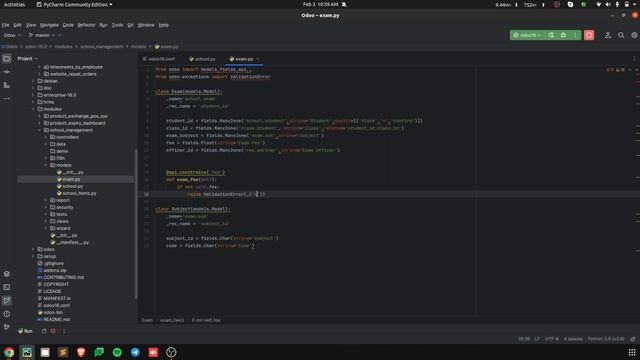This screenshot has height=360, width=640.
Task: Show Applications grid button
Action: (631, 352)
